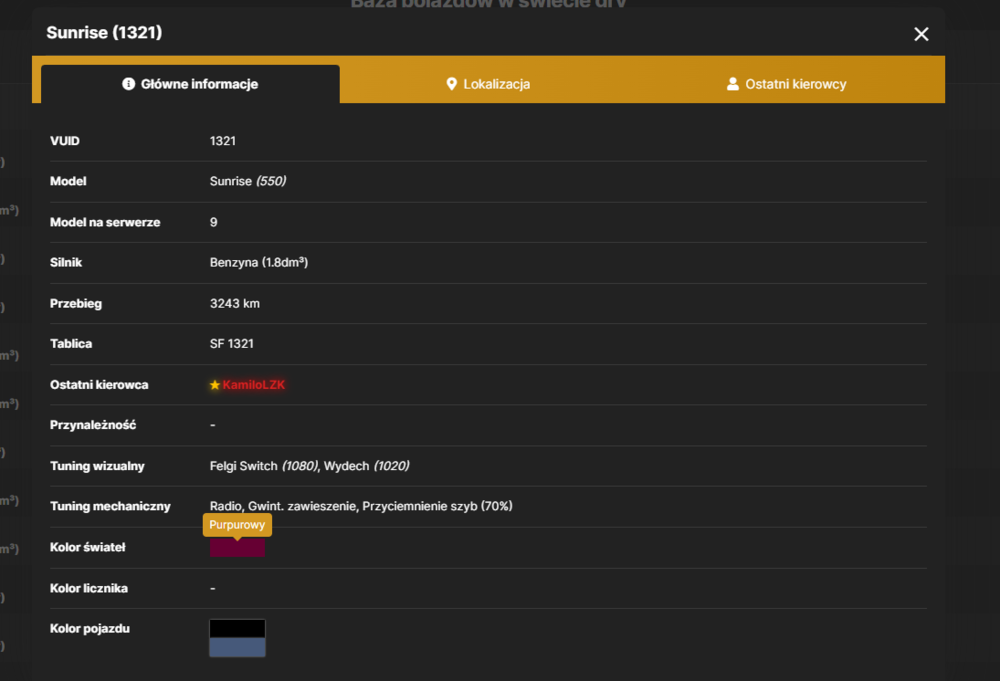Click Wydech (1020) in Tuning wizualny
Viewport: 1000px width, 681px height.
coord(367,465)
